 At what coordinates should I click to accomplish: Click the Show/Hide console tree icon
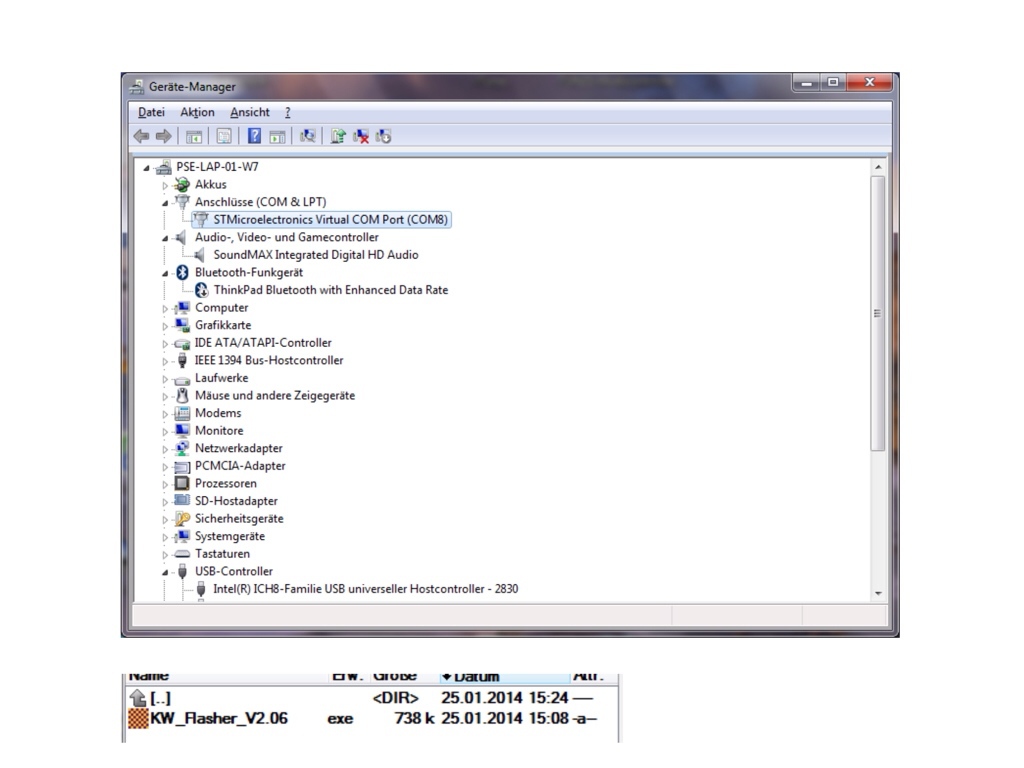tap(194, 136)
